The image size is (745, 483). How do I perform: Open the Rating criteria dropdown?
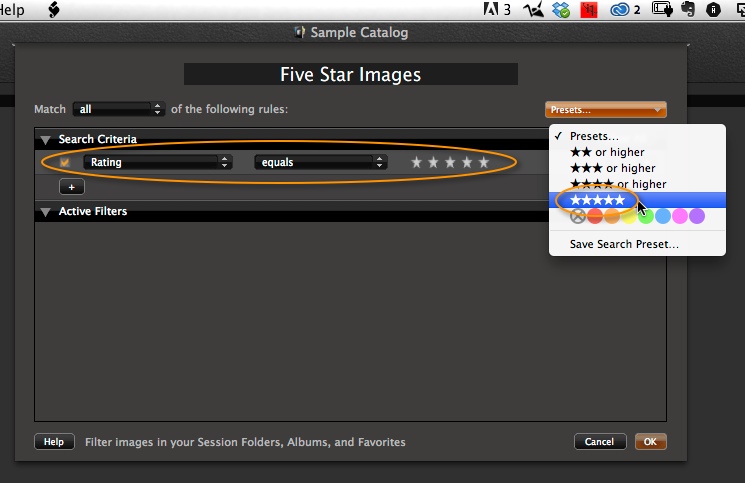[x=158, y=162]
